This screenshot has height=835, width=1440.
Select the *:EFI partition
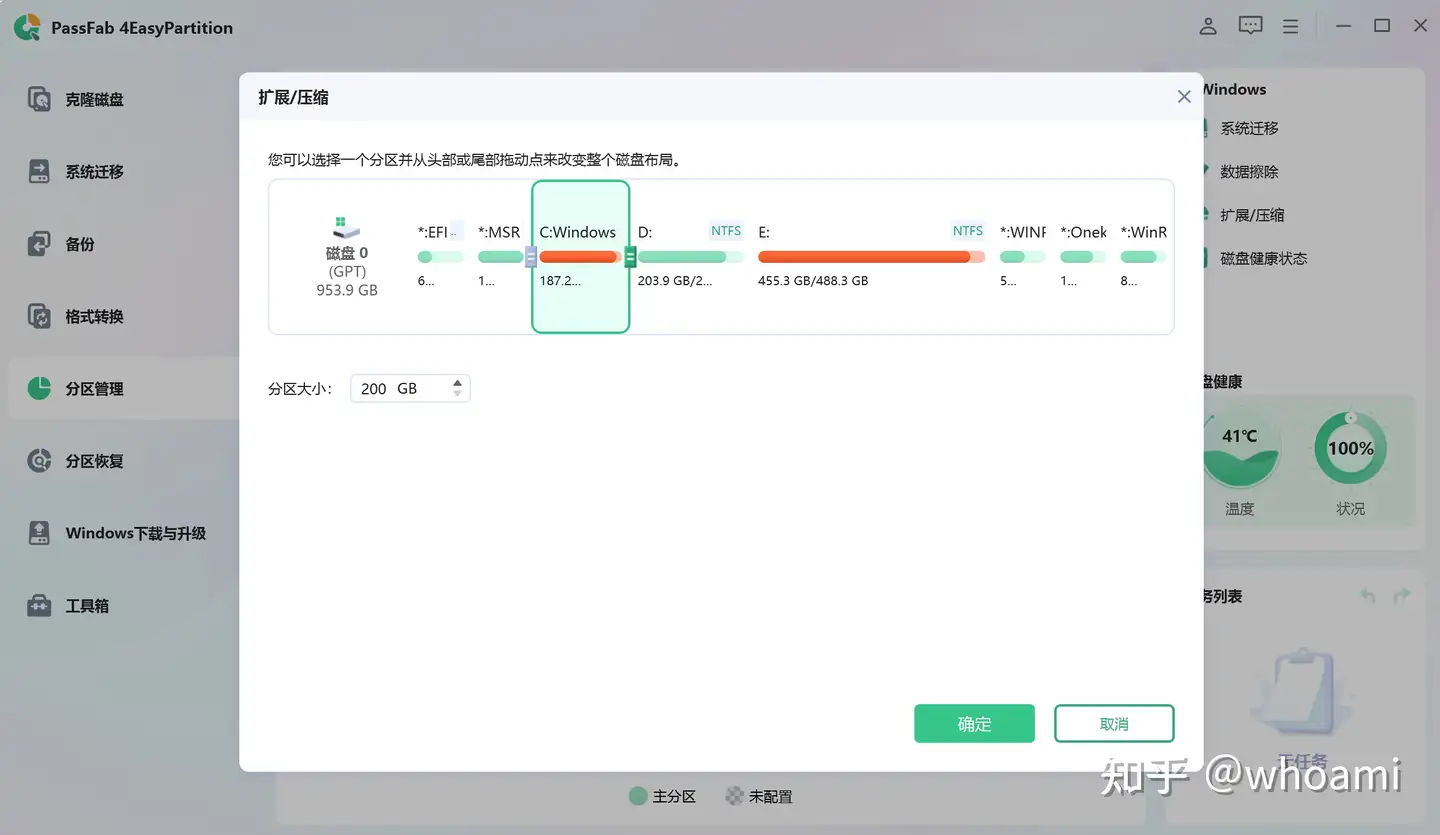coord(441,256)
